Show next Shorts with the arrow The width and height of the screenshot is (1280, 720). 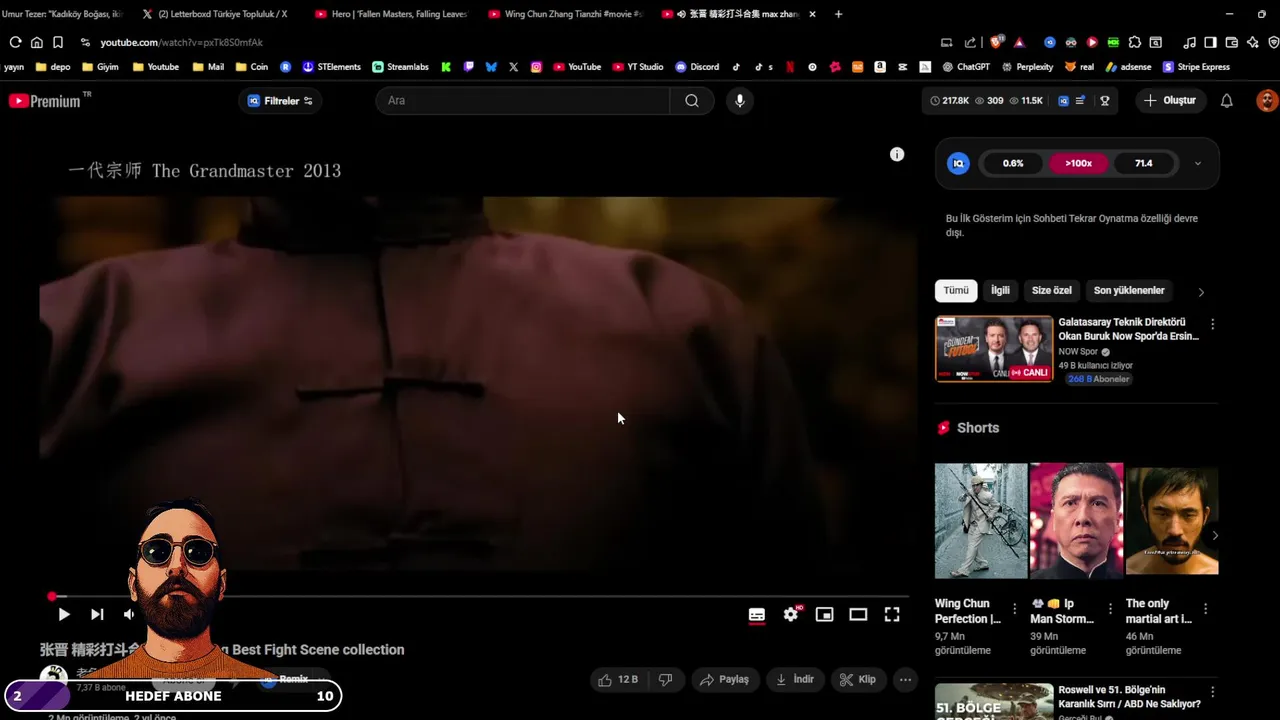(1215, 536)
